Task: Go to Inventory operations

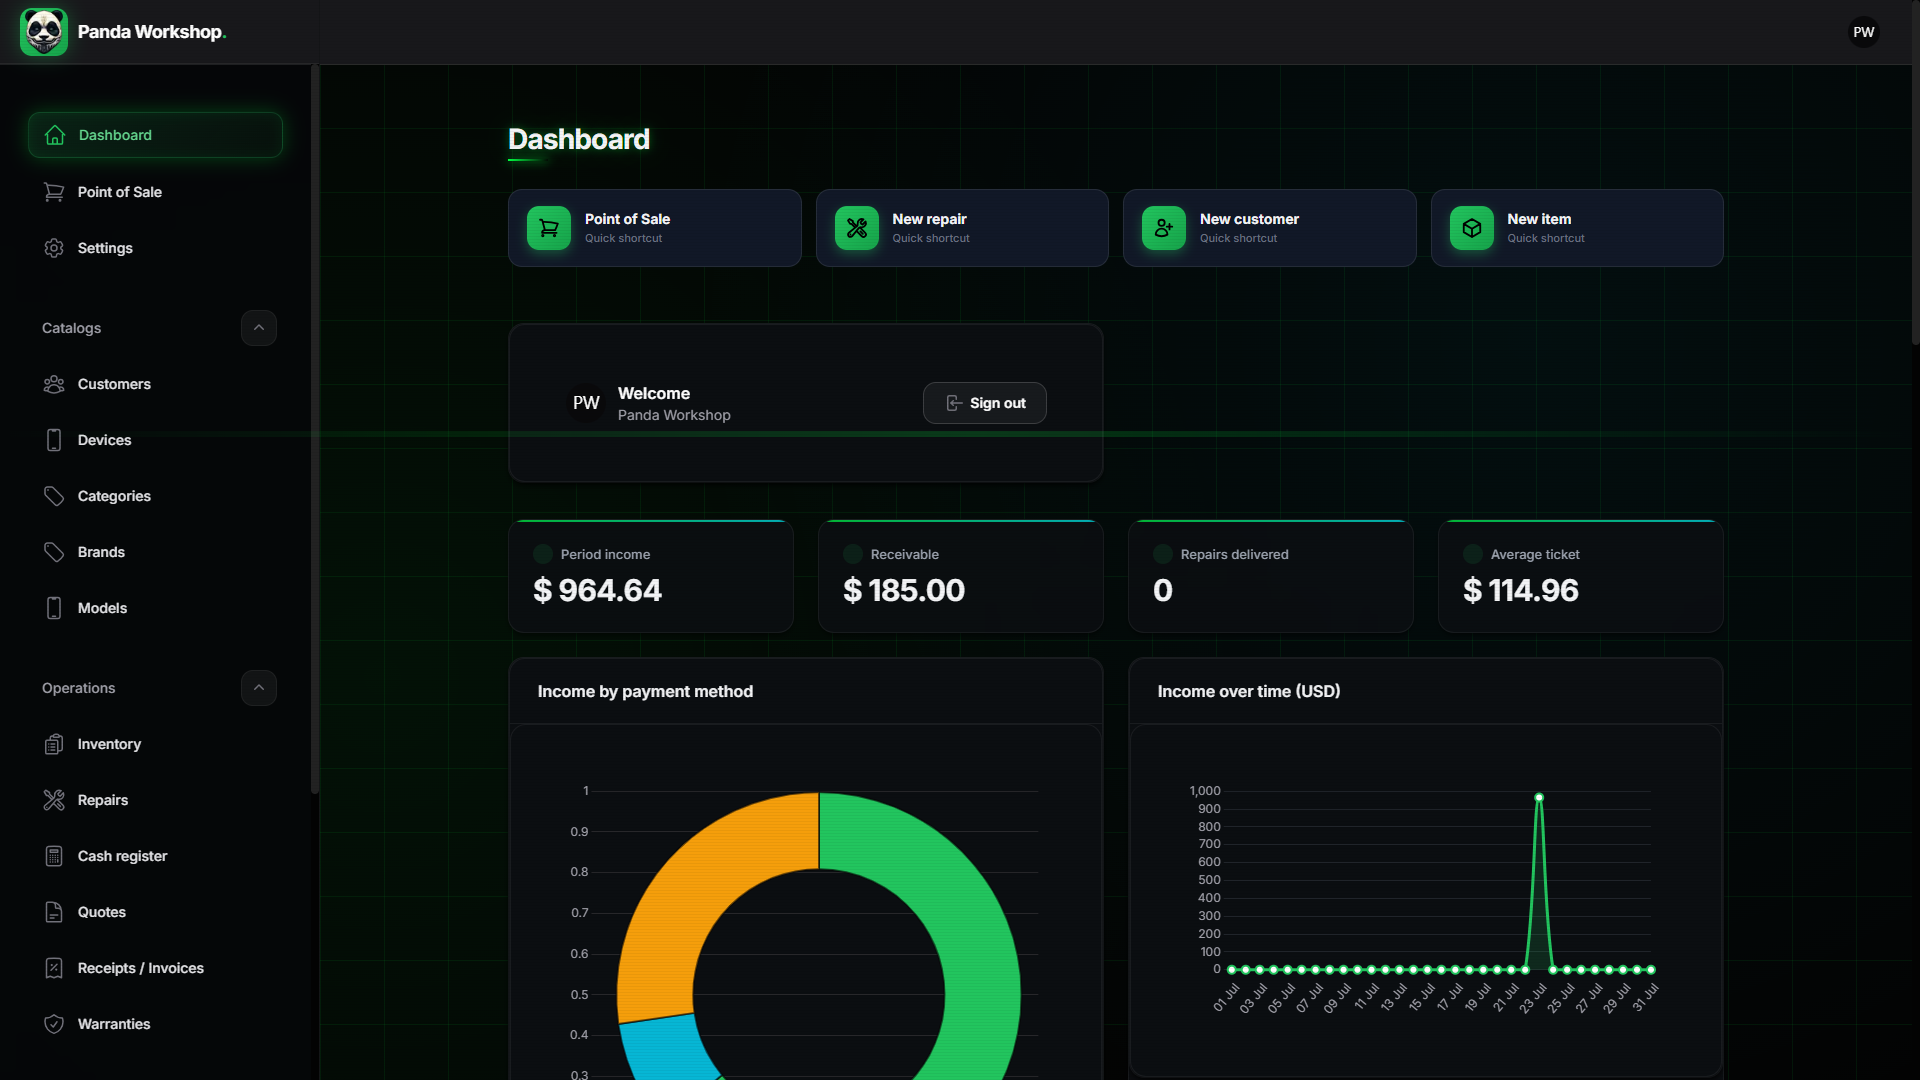Action: coord(155,744)
